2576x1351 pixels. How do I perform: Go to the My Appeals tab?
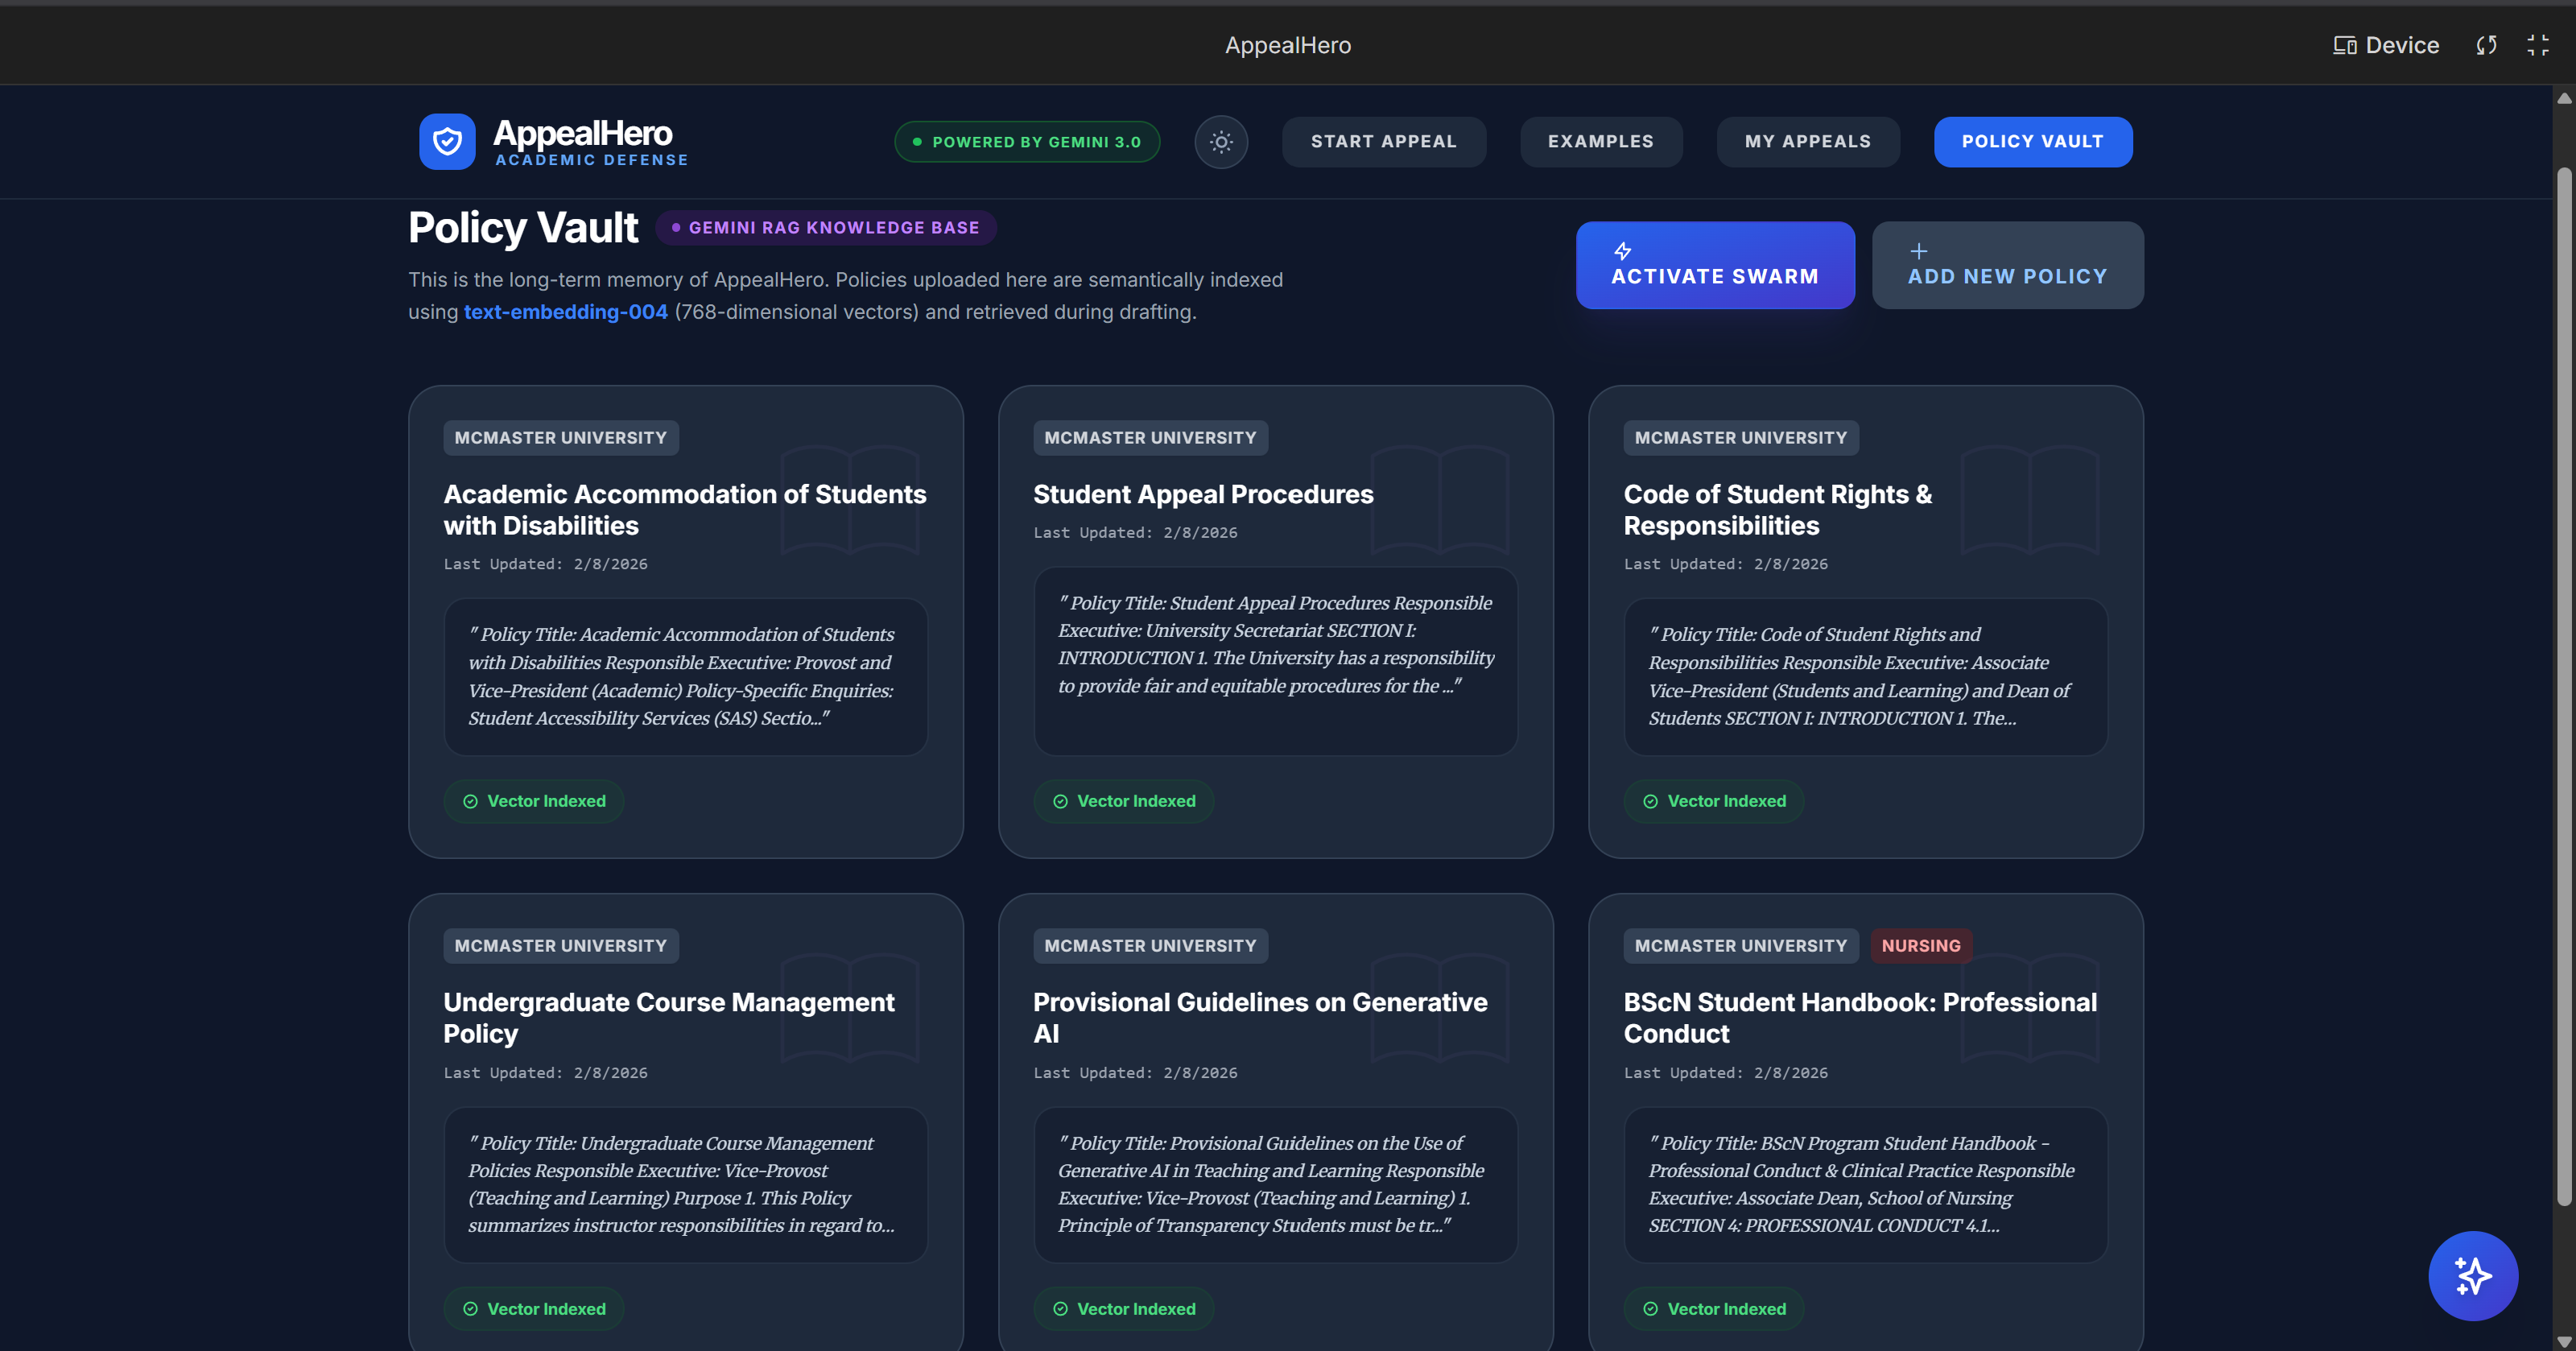point(1807,141)
